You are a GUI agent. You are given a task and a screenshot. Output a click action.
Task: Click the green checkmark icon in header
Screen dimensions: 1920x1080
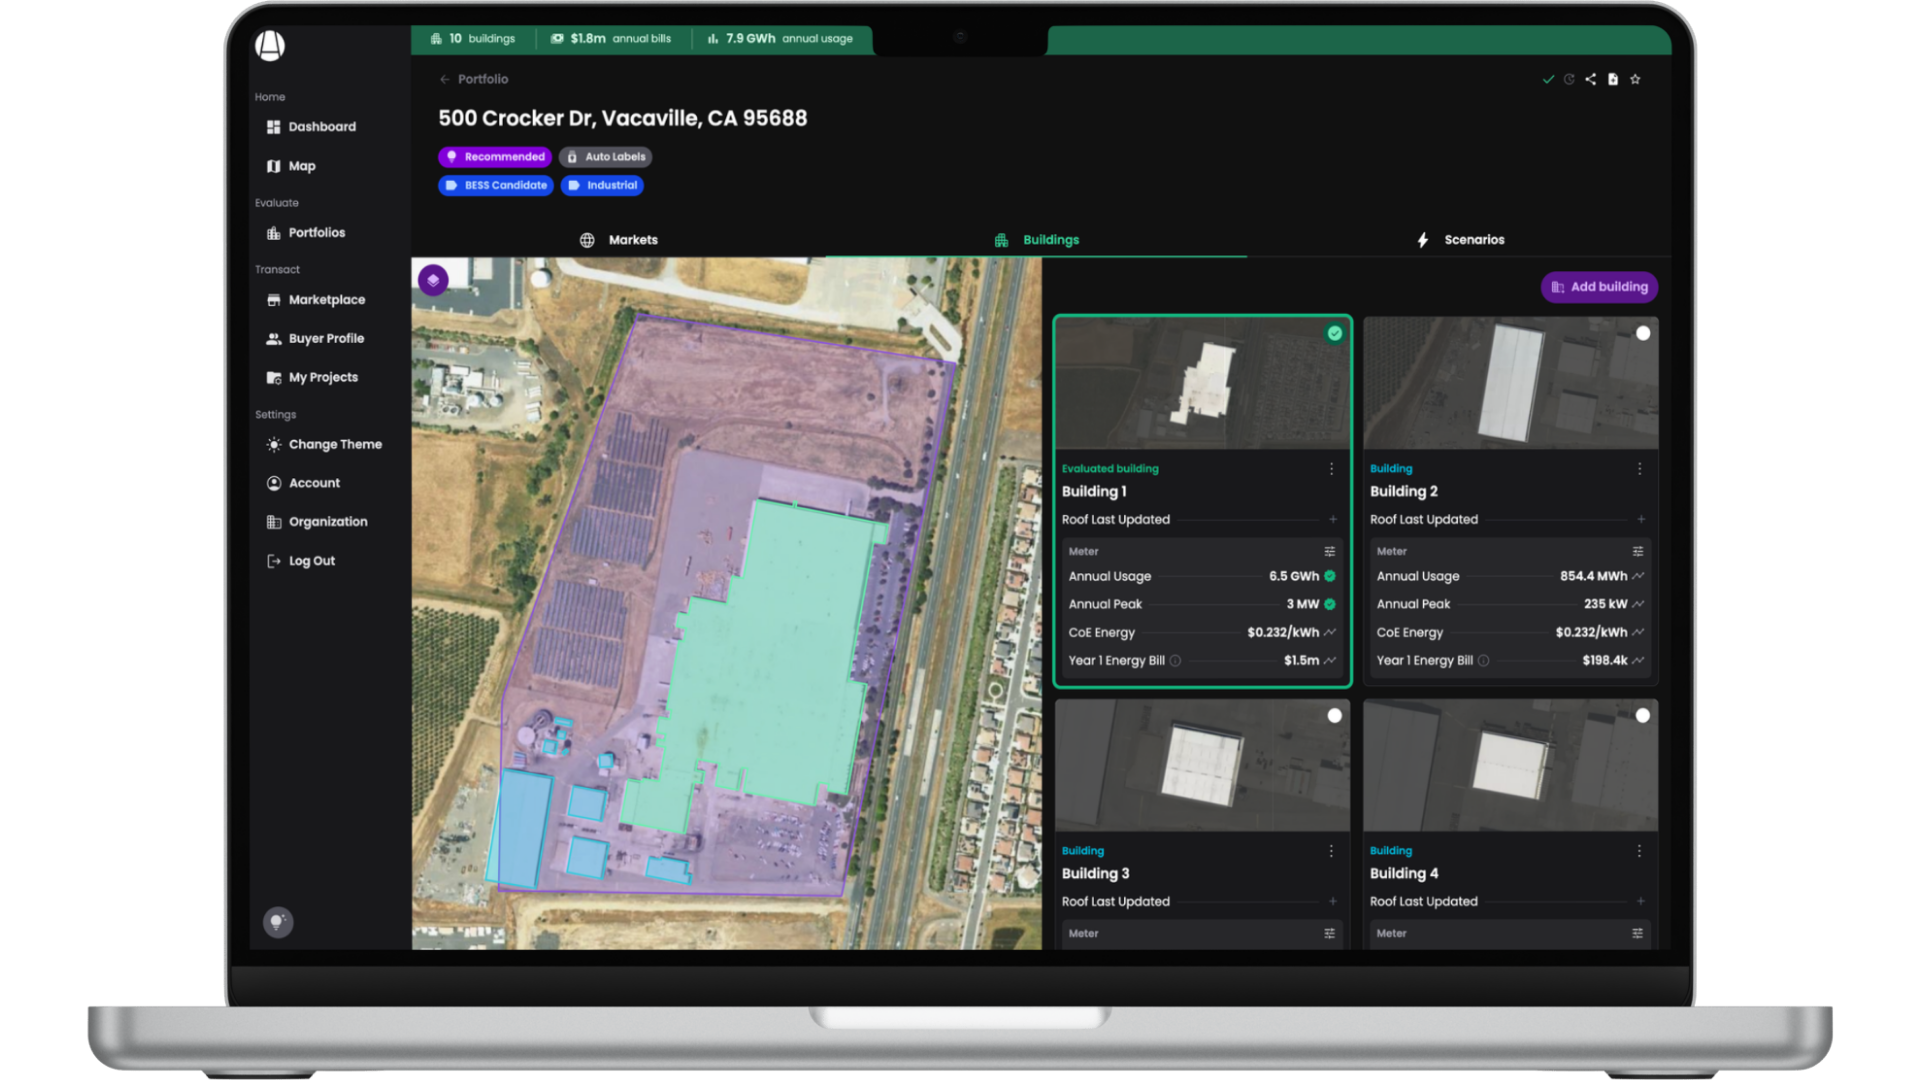pos(1548,79)
